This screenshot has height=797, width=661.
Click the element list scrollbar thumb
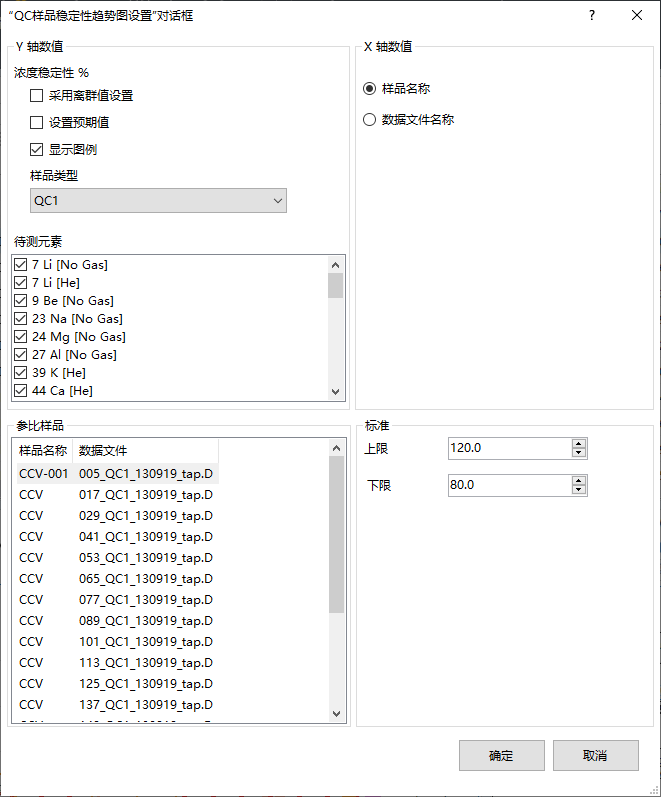point(335,285)
